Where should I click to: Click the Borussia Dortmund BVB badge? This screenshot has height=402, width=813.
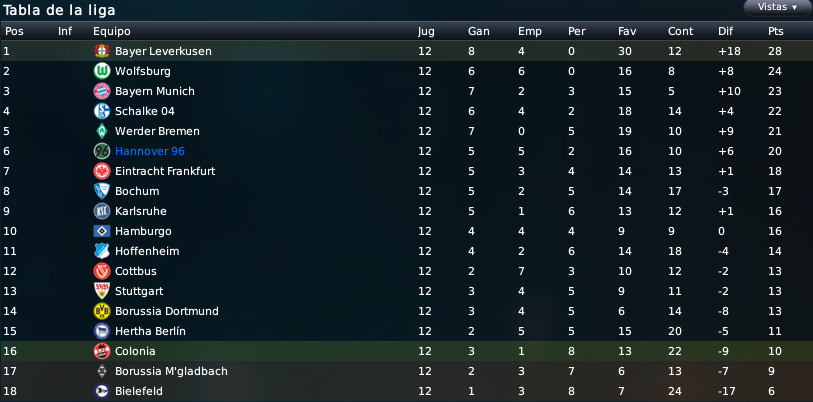click(102, 311)
